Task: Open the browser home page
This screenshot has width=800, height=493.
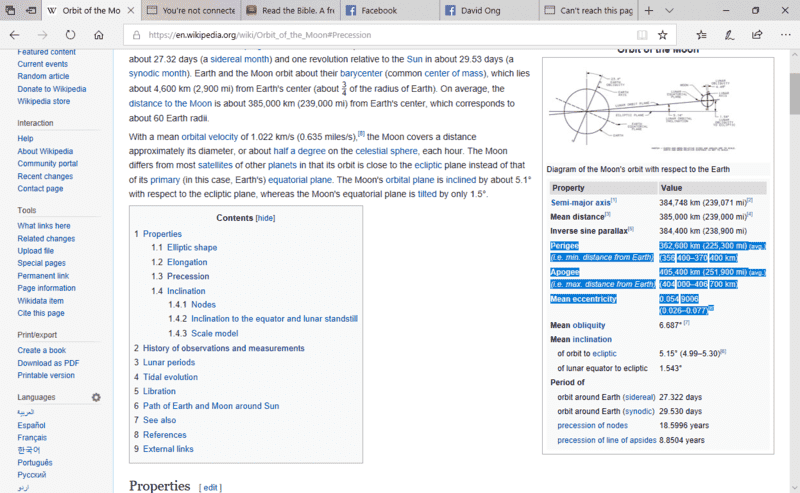Action: 98,35
